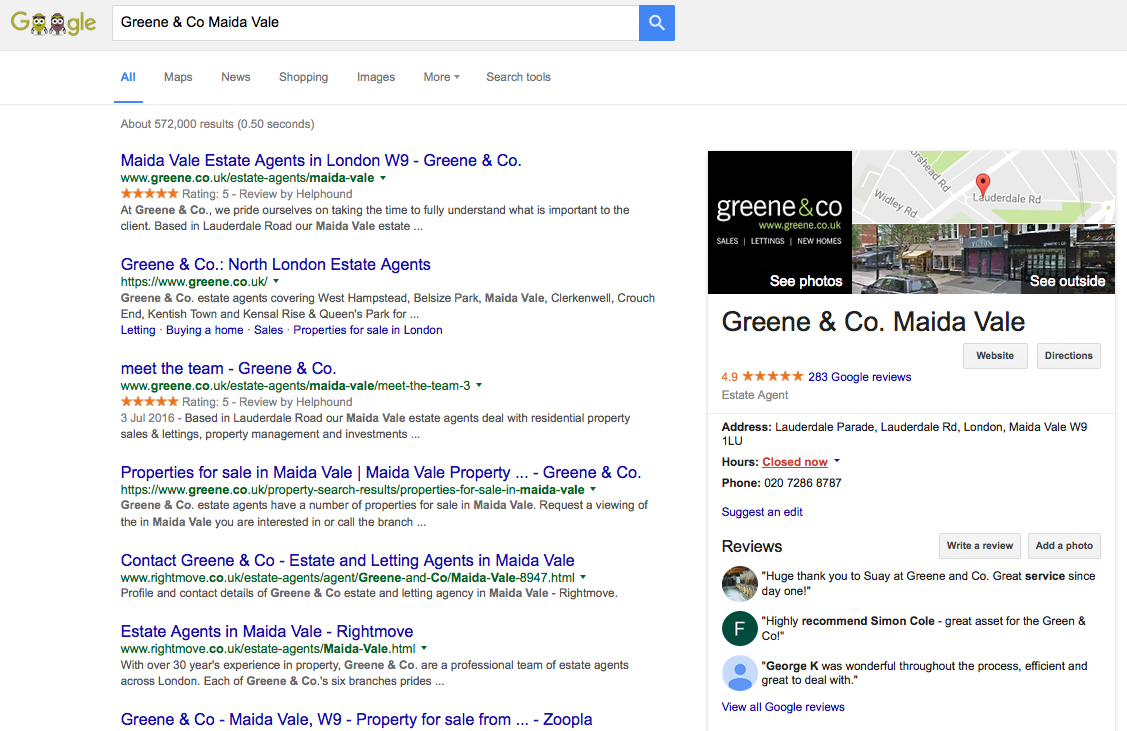Viewport: 1127px width, 731px height.
Task: Switch to the News tab
Action: pyautogui.click(x=236, y=77)
